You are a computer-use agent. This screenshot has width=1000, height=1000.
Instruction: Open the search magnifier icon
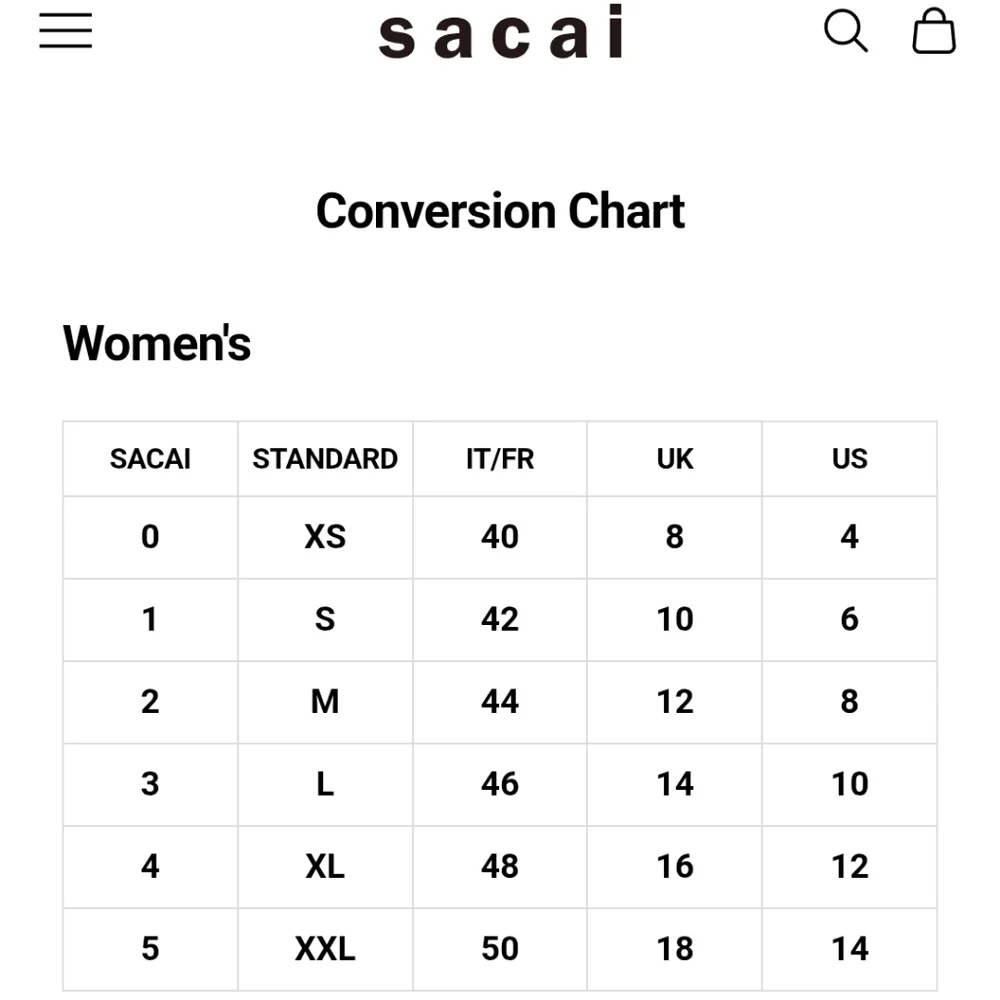846,31
